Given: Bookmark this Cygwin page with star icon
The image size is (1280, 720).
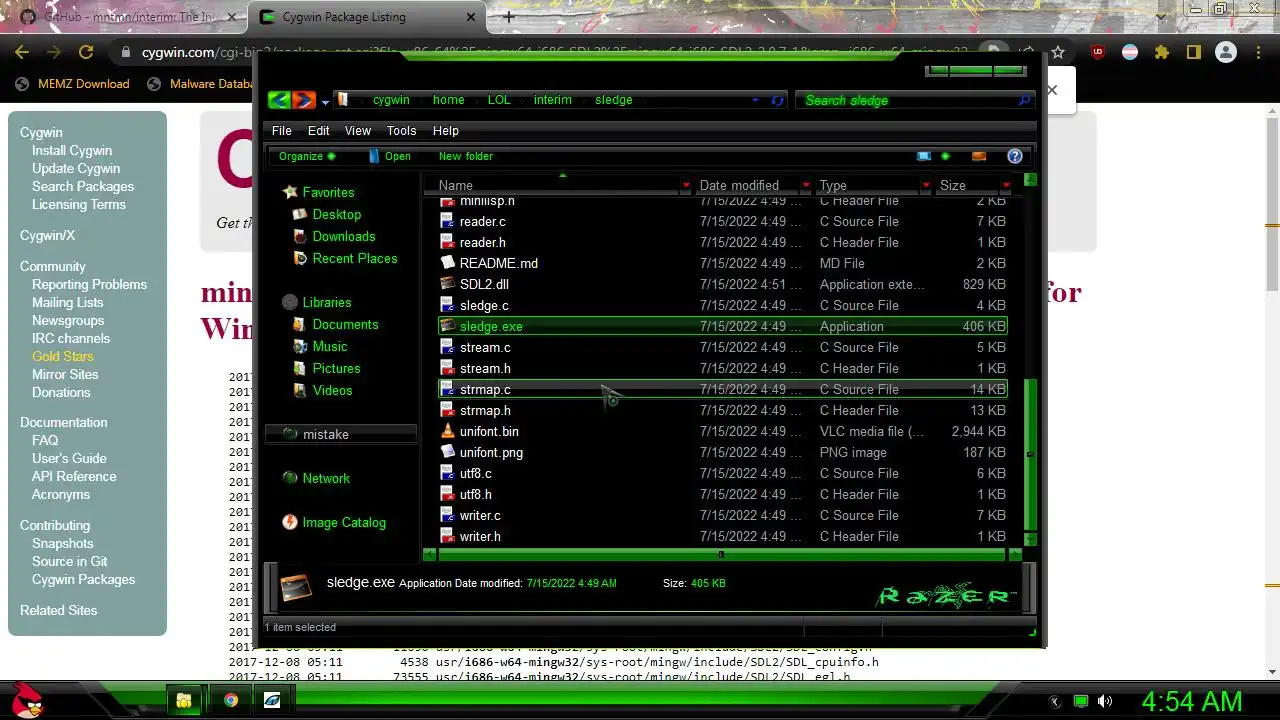Looking at the screenshot, I should (x=1058, y=53).
